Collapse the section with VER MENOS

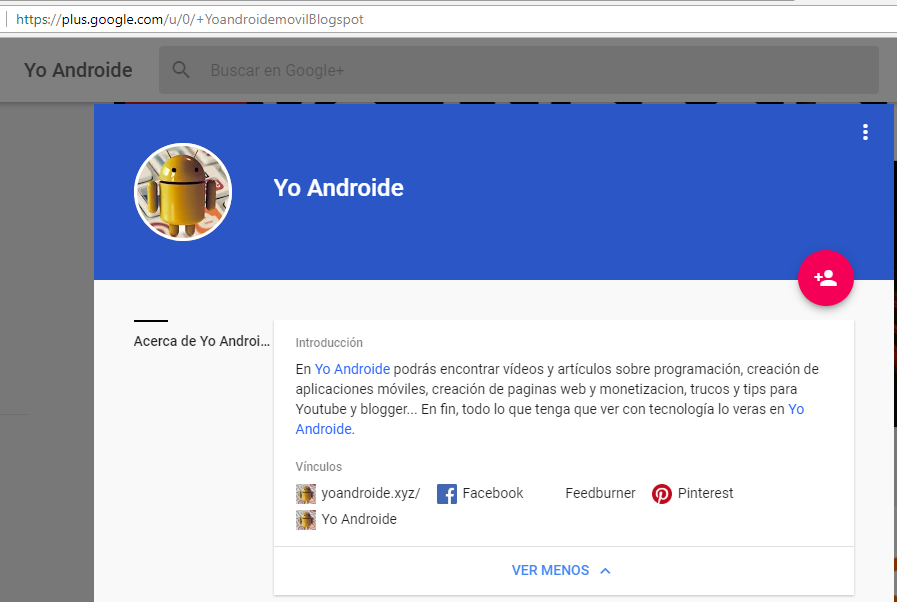(561, 571)
